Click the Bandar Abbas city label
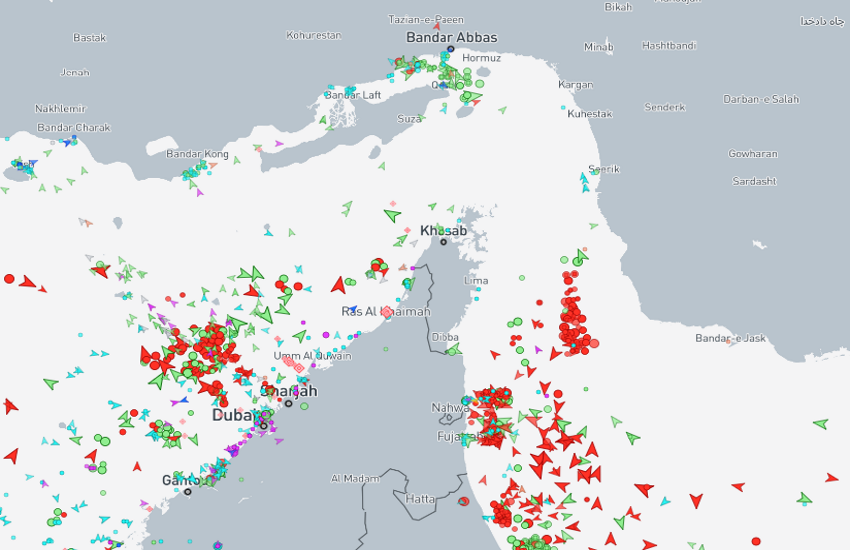 coord(451,37)
